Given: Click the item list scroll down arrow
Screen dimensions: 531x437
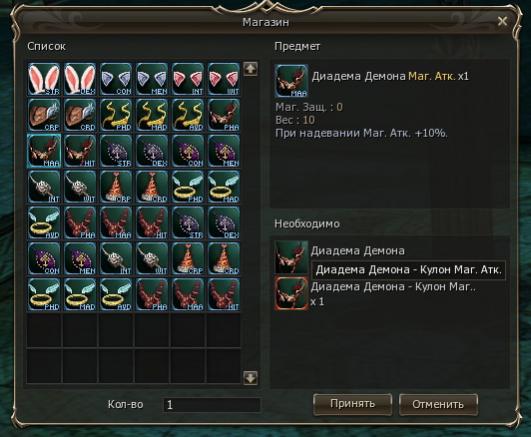Looking at the screenshot, I should (x=250, y=377).
